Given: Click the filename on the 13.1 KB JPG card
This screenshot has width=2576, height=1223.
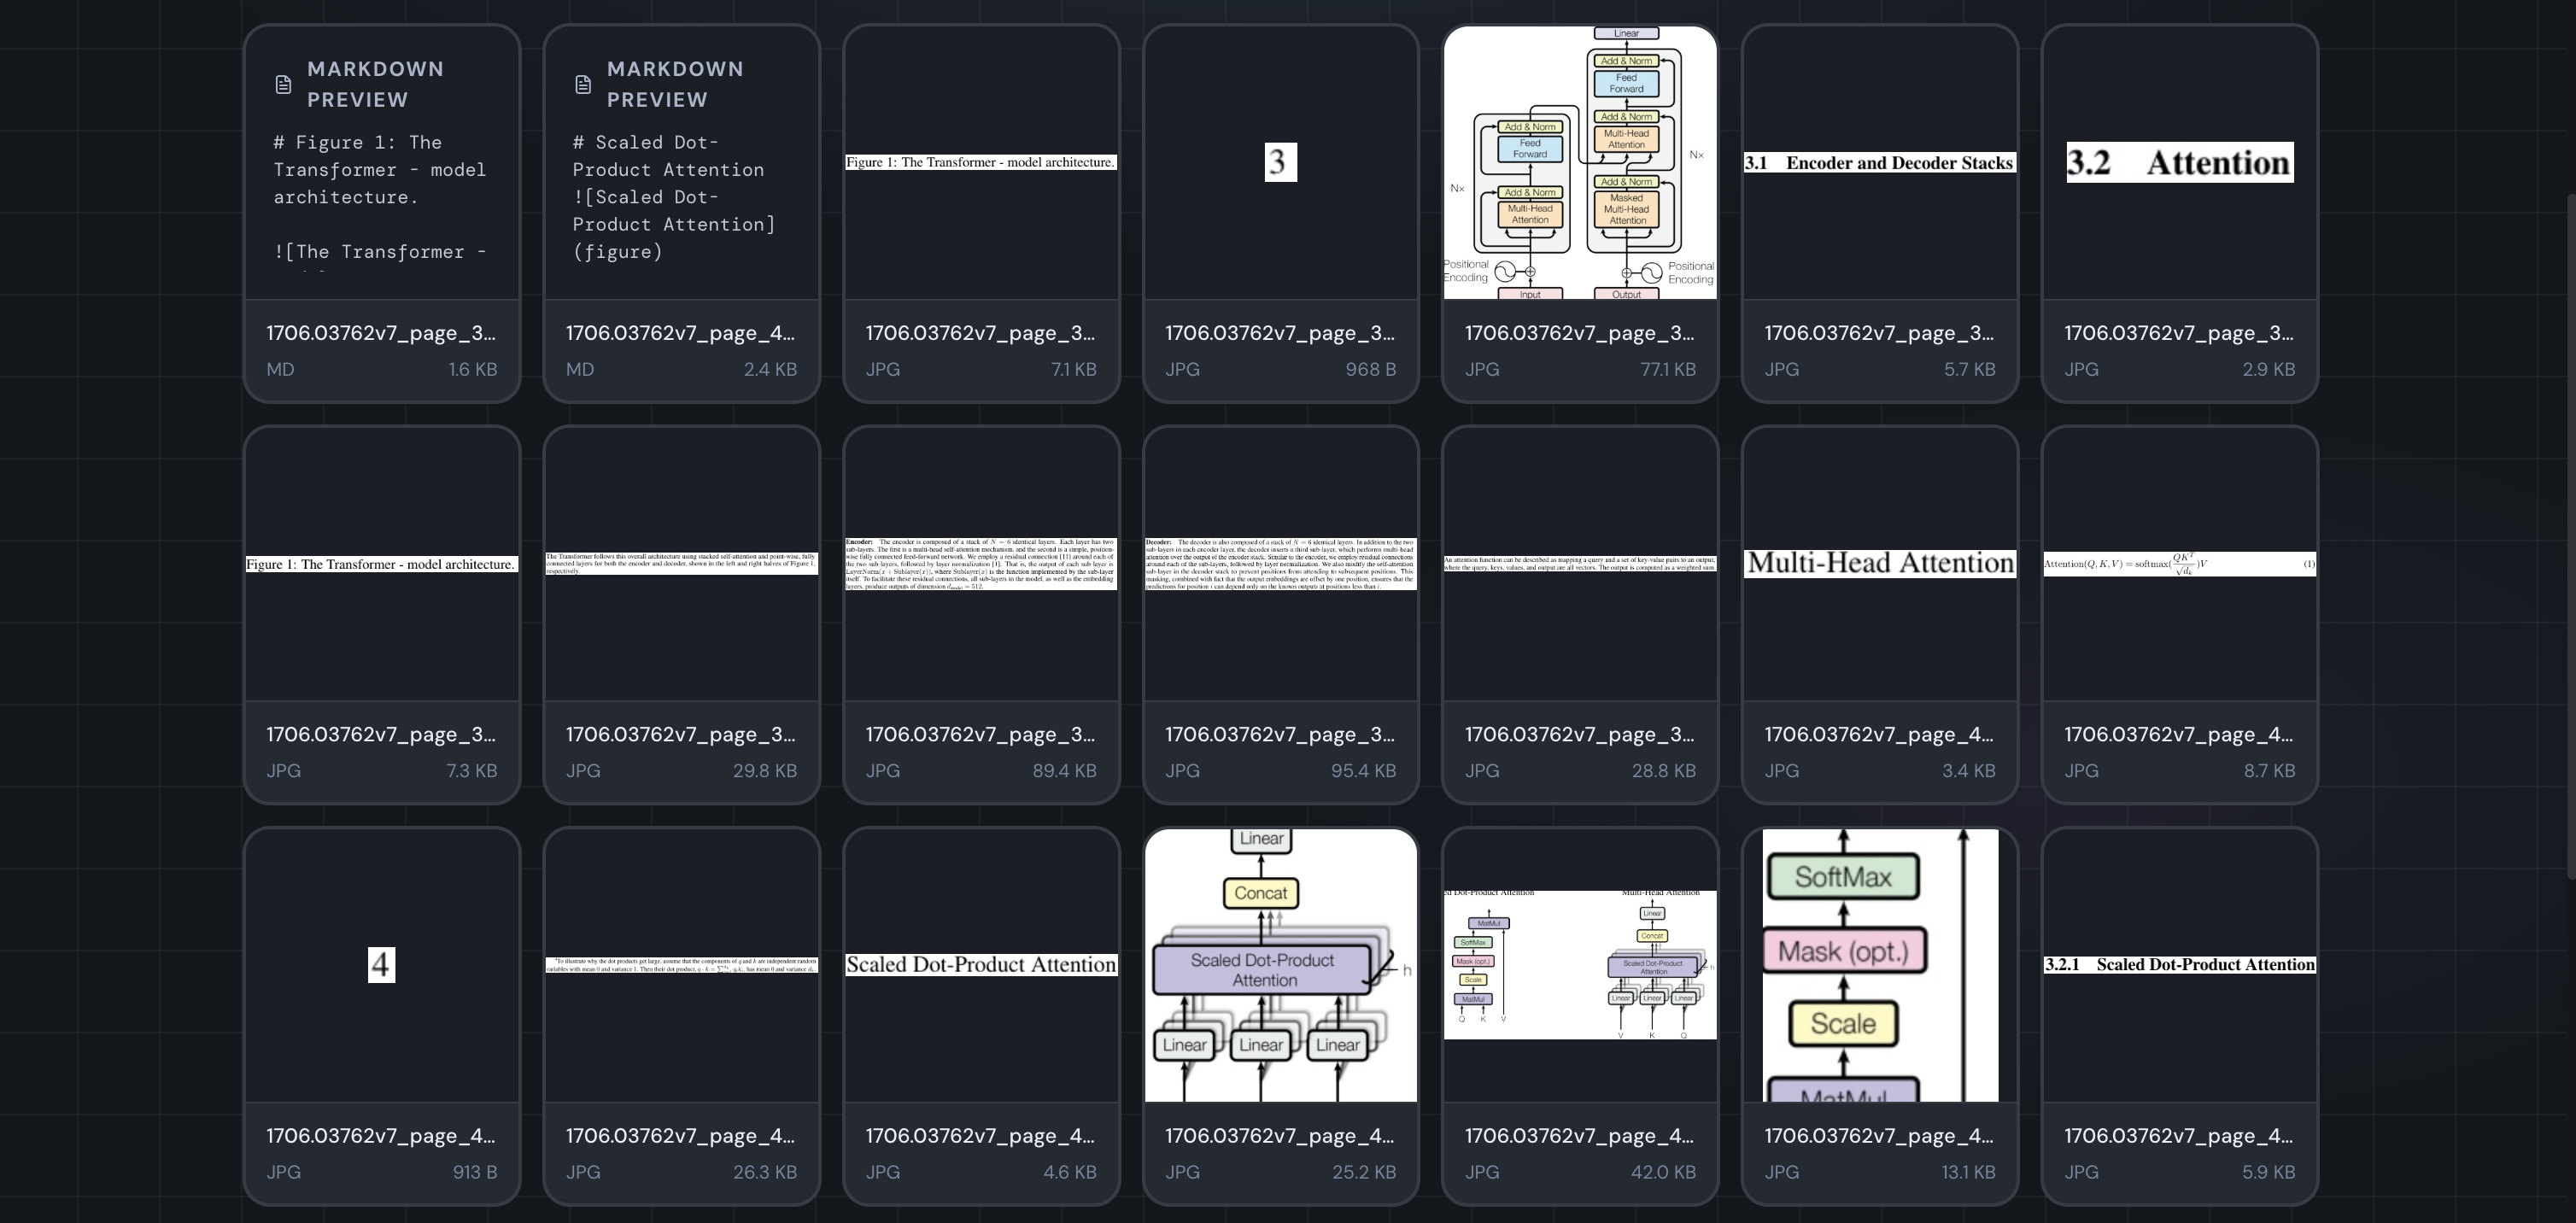Looking at the screenshot, I should (x=1880, y=1135).
